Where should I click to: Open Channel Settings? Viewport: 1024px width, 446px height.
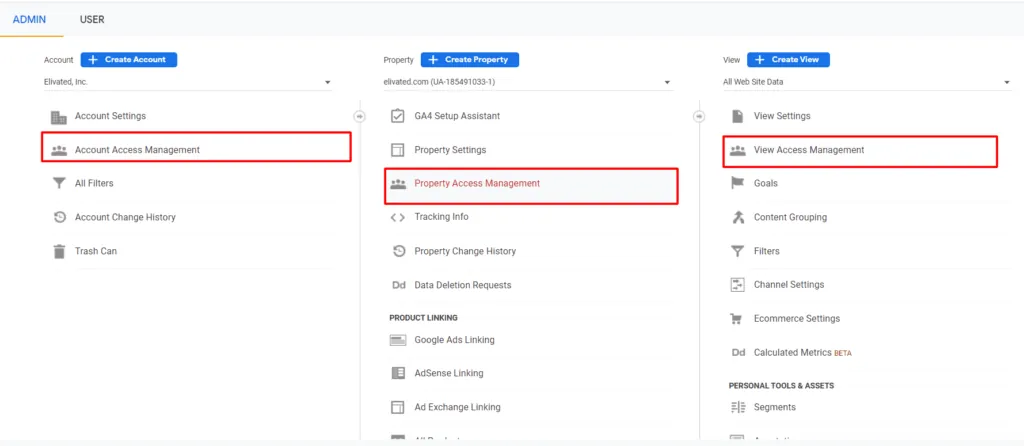(x=789, y=285)
